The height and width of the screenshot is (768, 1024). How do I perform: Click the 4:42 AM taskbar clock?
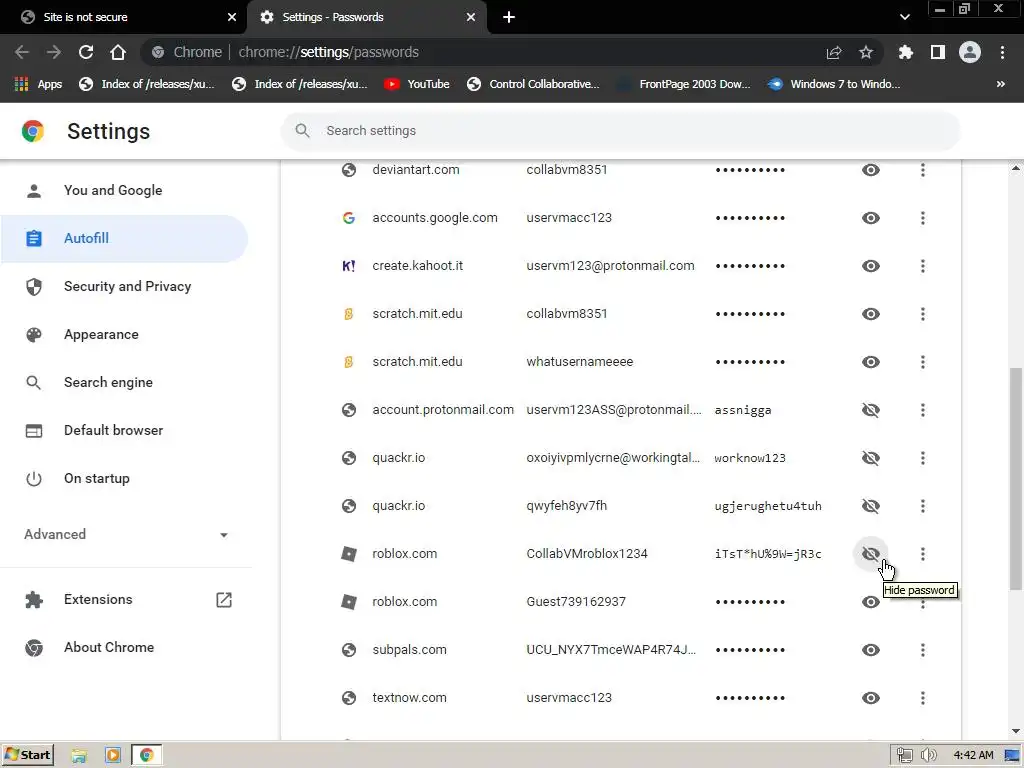pos(973,756)
